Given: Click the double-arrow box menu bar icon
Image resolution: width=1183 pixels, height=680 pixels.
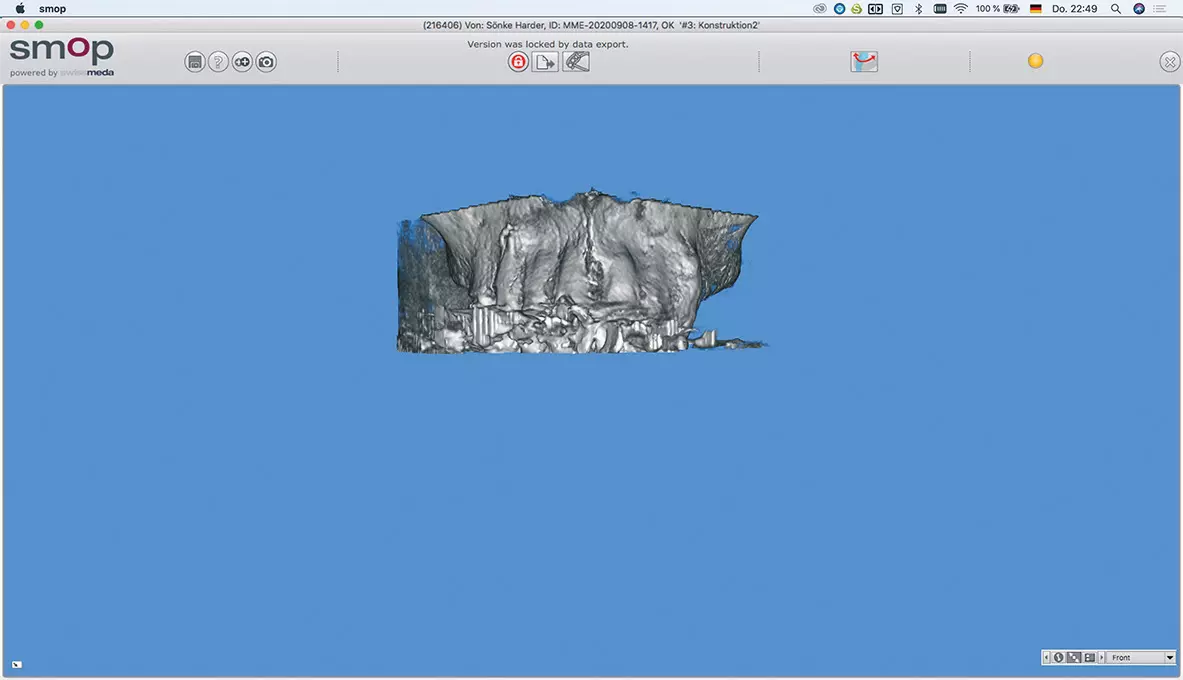Looking at the screenshot, I should tap(875, 9).
